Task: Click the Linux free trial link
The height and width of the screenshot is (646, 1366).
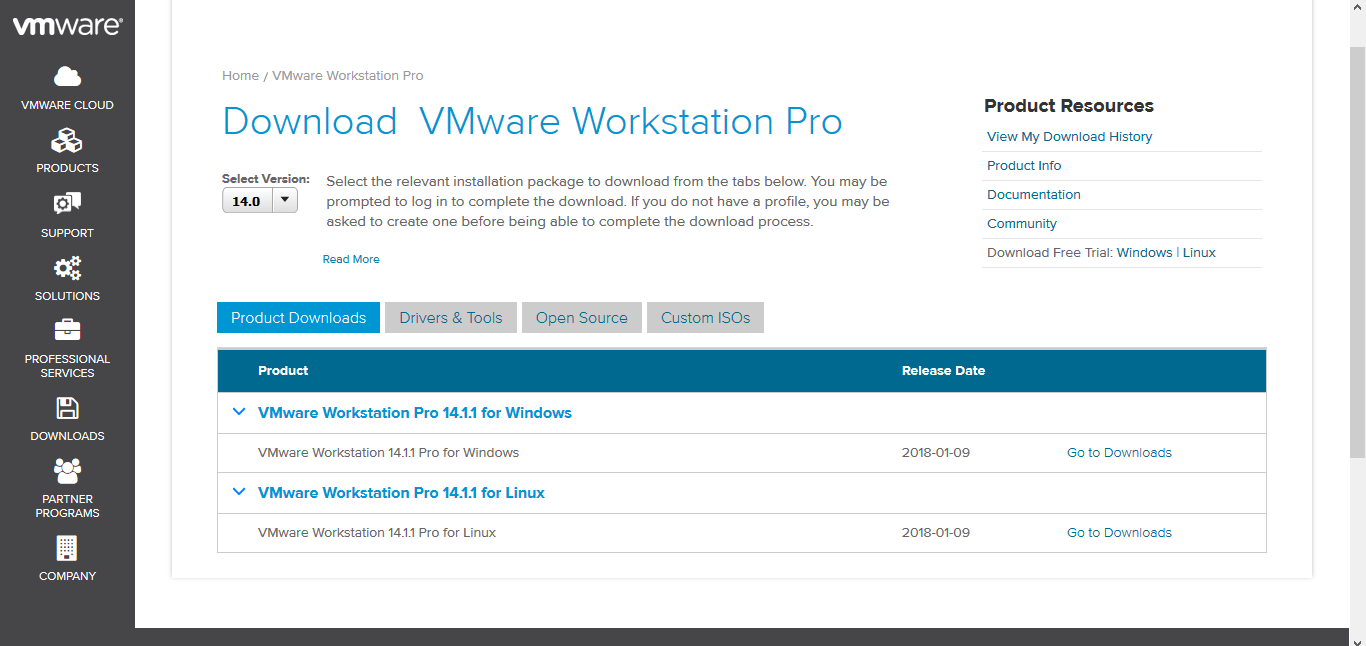Action: click(x=1199, y=253)
